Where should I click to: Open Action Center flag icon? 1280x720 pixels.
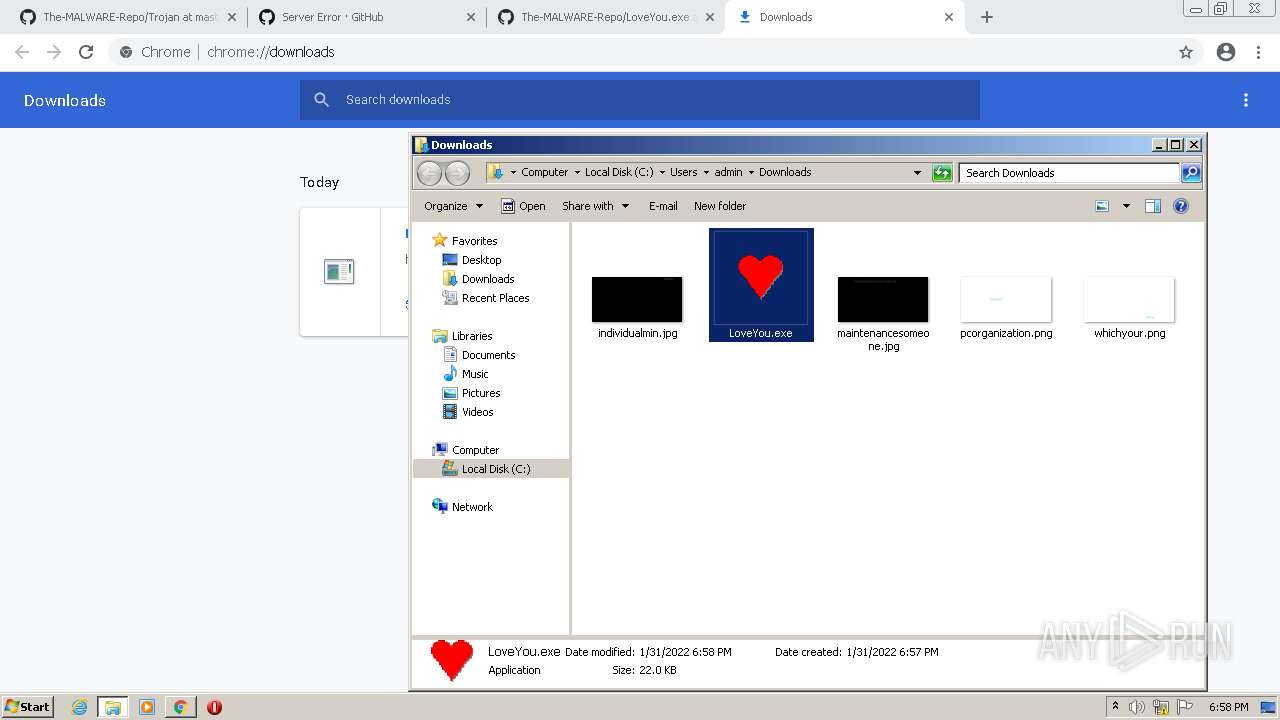pyautogui.click(x=1184, y=707)
